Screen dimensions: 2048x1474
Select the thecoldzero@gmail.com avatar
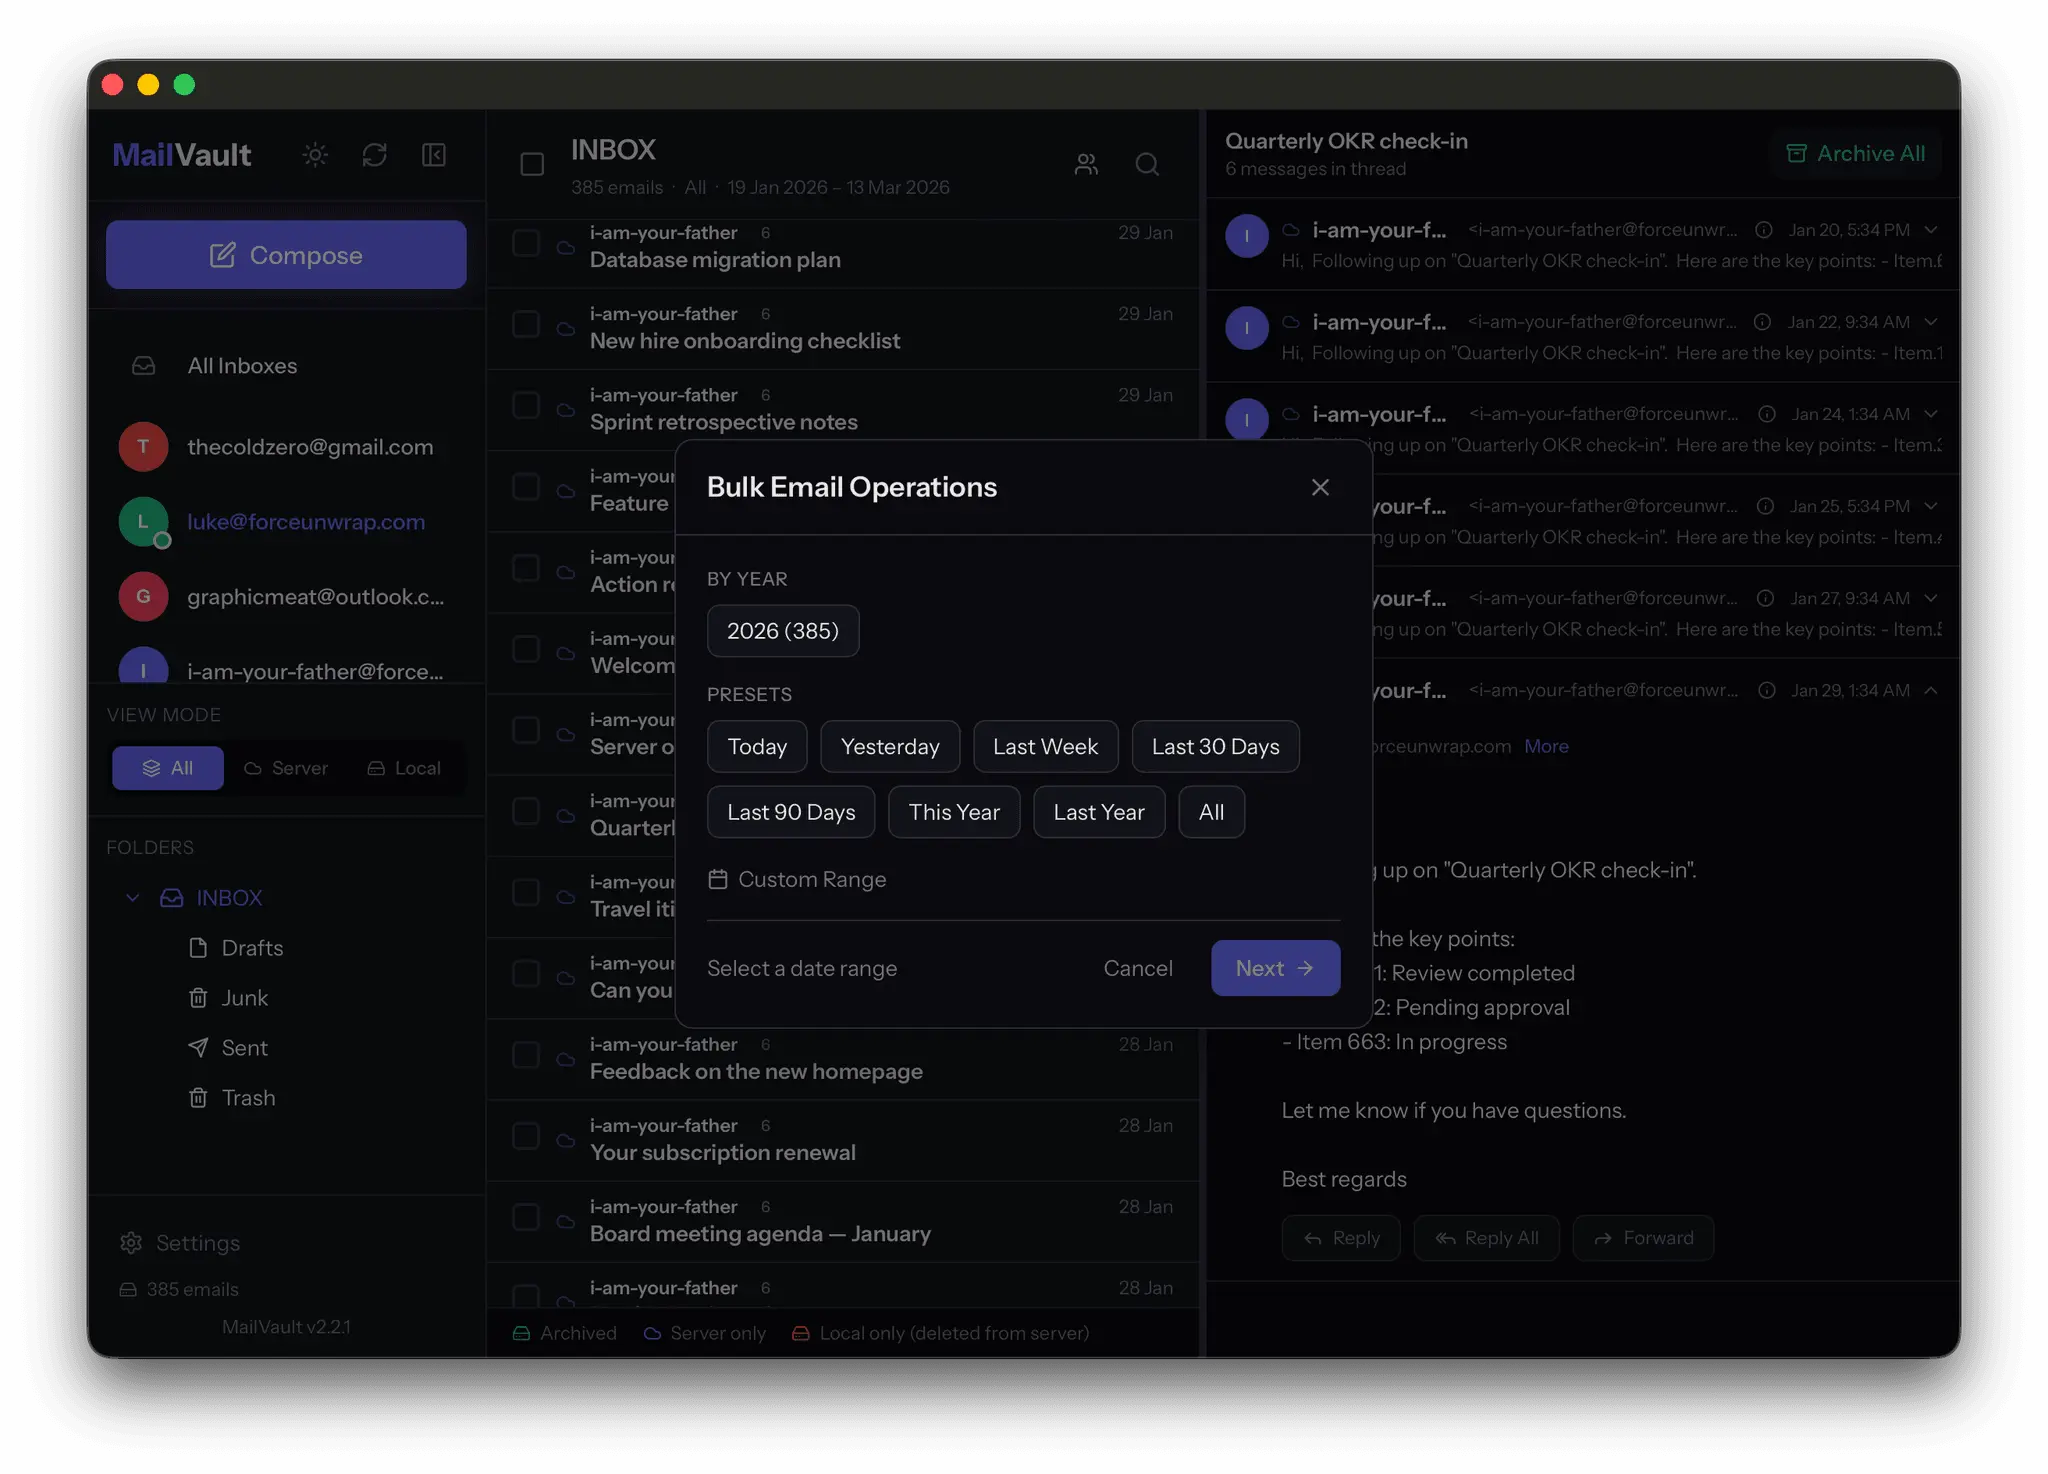click(x=144, y=447)
